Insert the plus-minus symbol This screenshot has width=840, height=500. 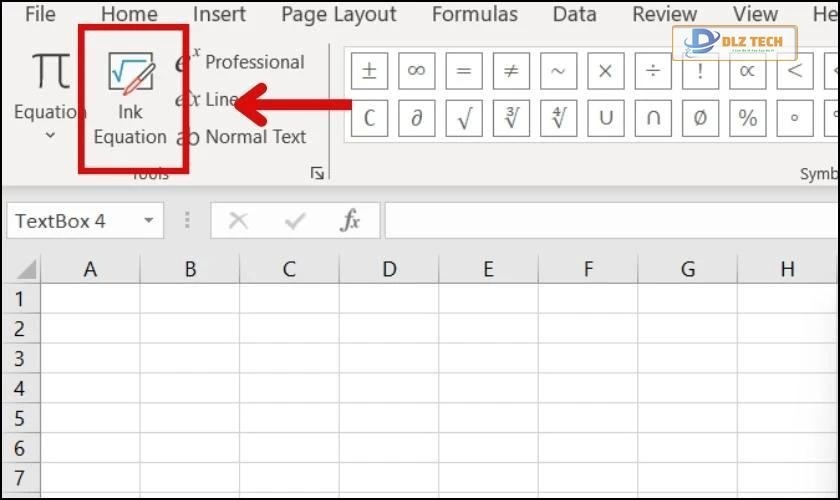(369, 71)
